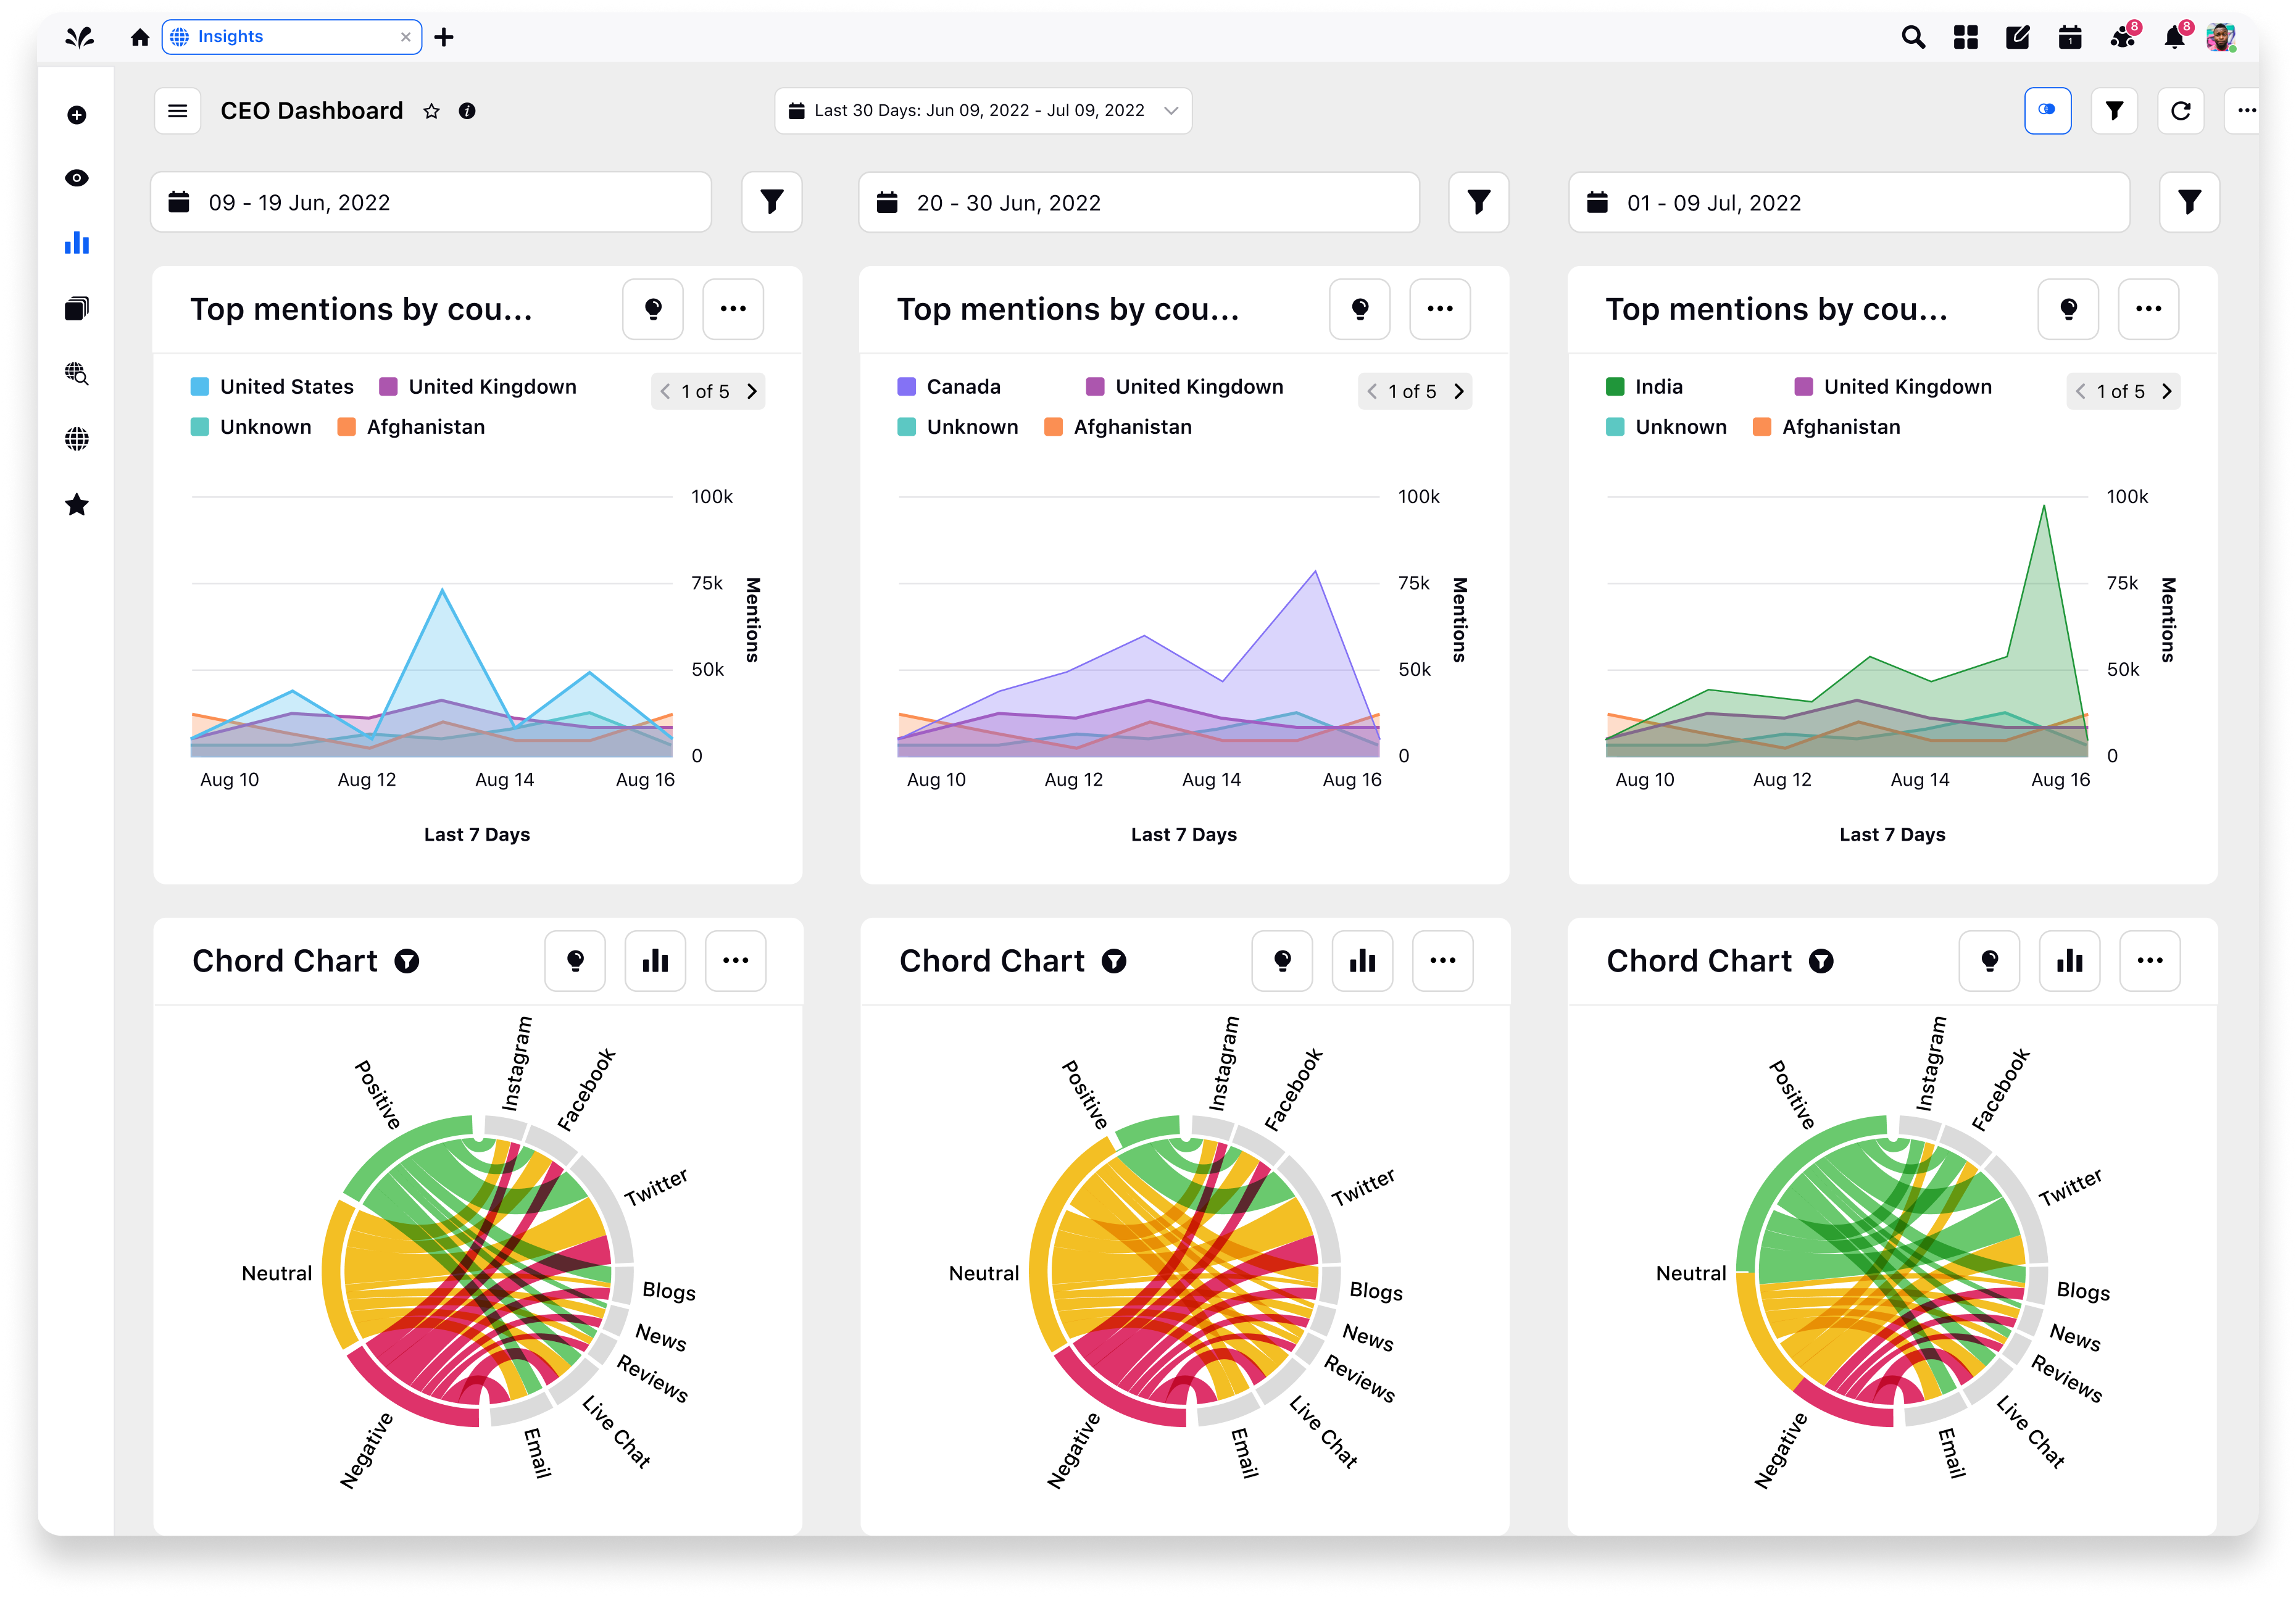Toggle the eye visibility icon in left sidebar
2296x1598 pixels.
coord(77,178)
